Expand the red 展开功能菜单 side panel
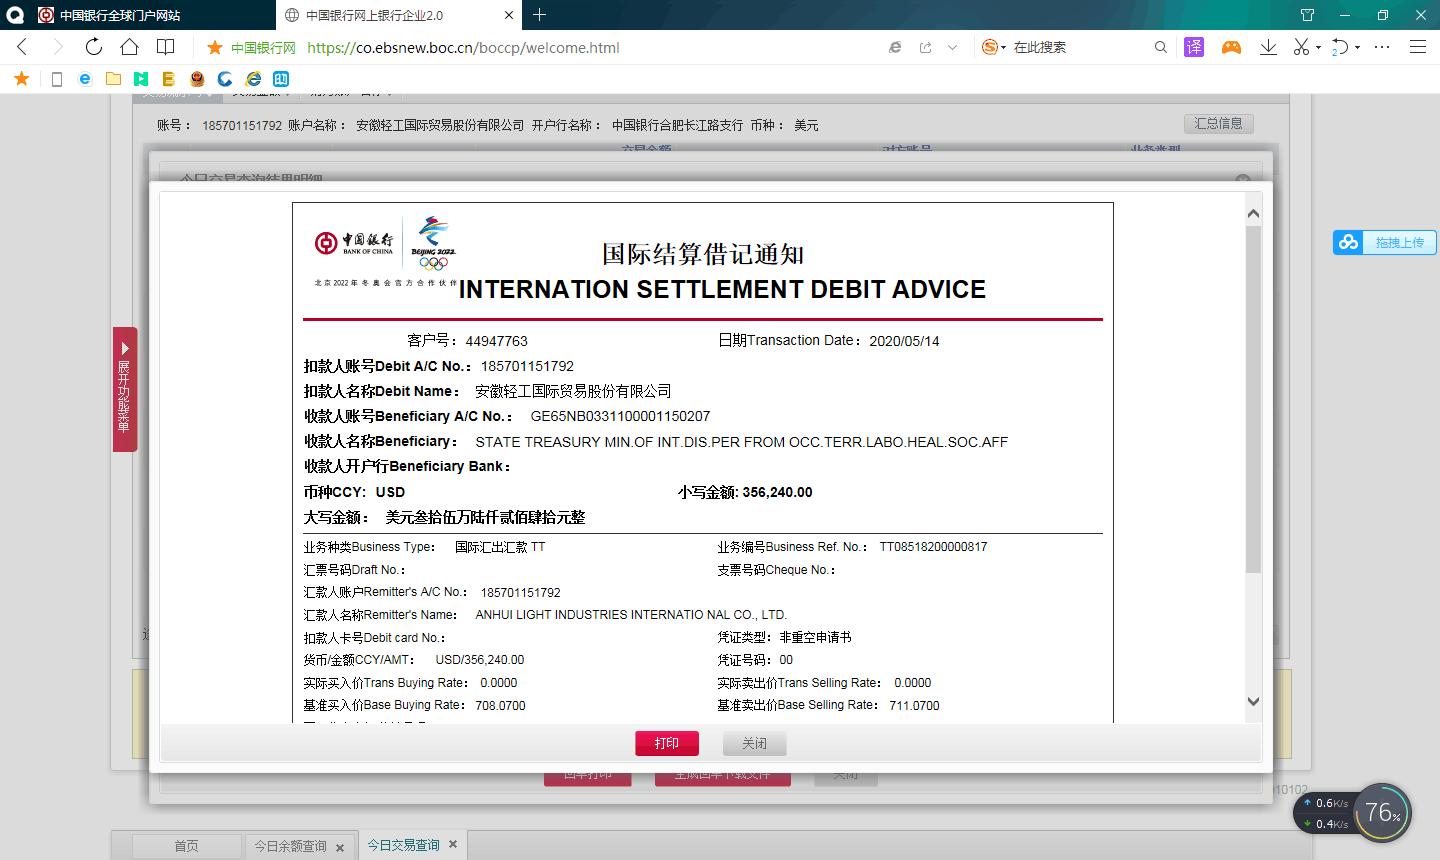1440x860 pixels. pos(124,389)
